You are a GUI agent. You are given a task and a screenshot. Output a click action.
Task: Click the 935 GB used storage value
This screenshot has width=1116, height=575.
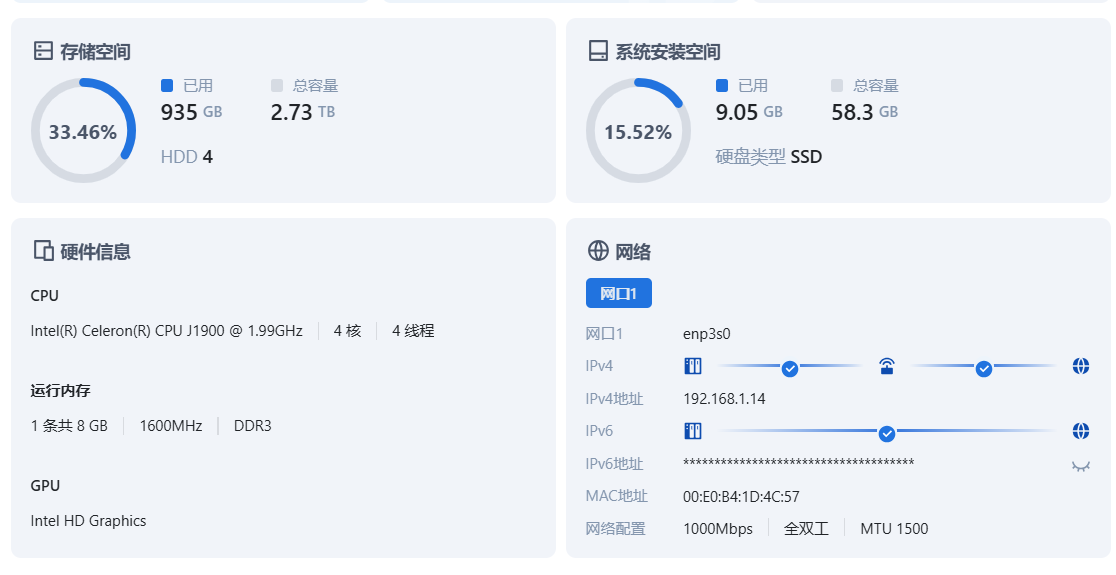[x=191, y=112]
